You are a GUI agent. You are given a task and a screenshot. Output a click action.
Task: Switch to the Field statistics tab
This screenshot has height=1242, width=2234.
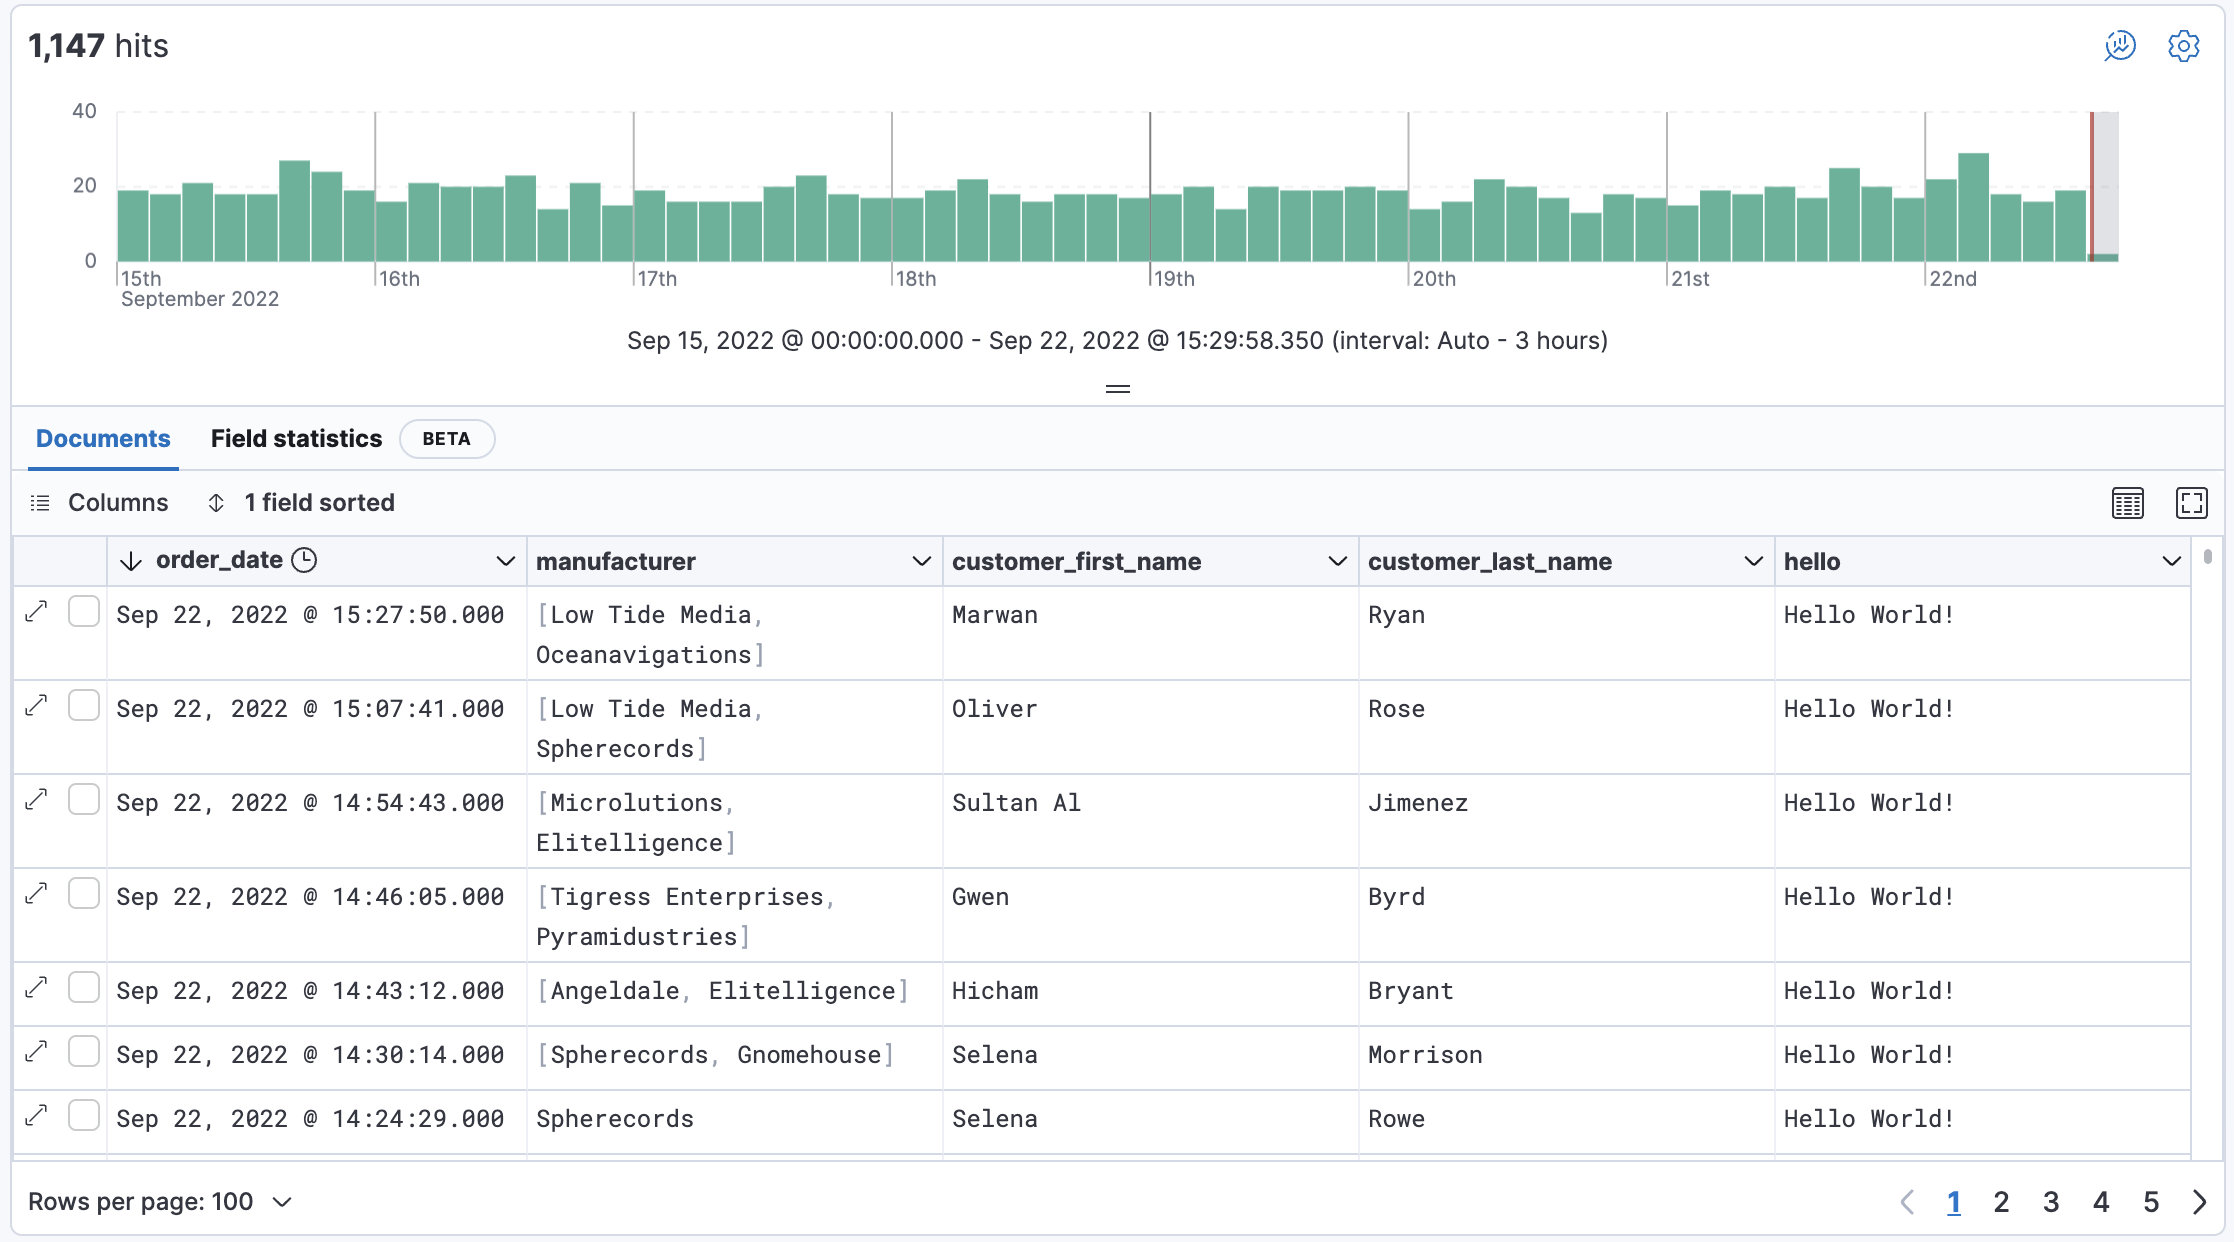[296, 439]
